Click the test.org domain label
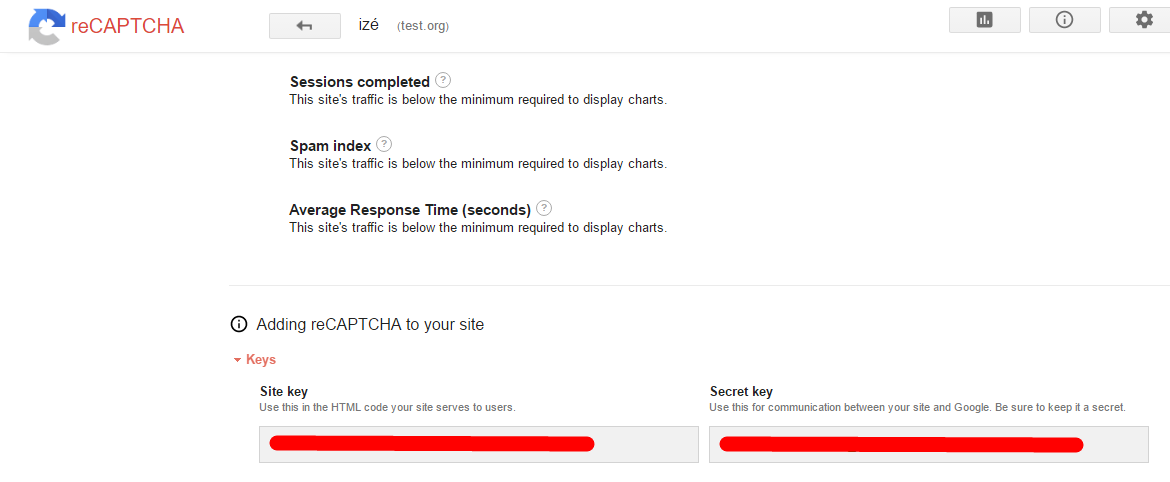 423,26
